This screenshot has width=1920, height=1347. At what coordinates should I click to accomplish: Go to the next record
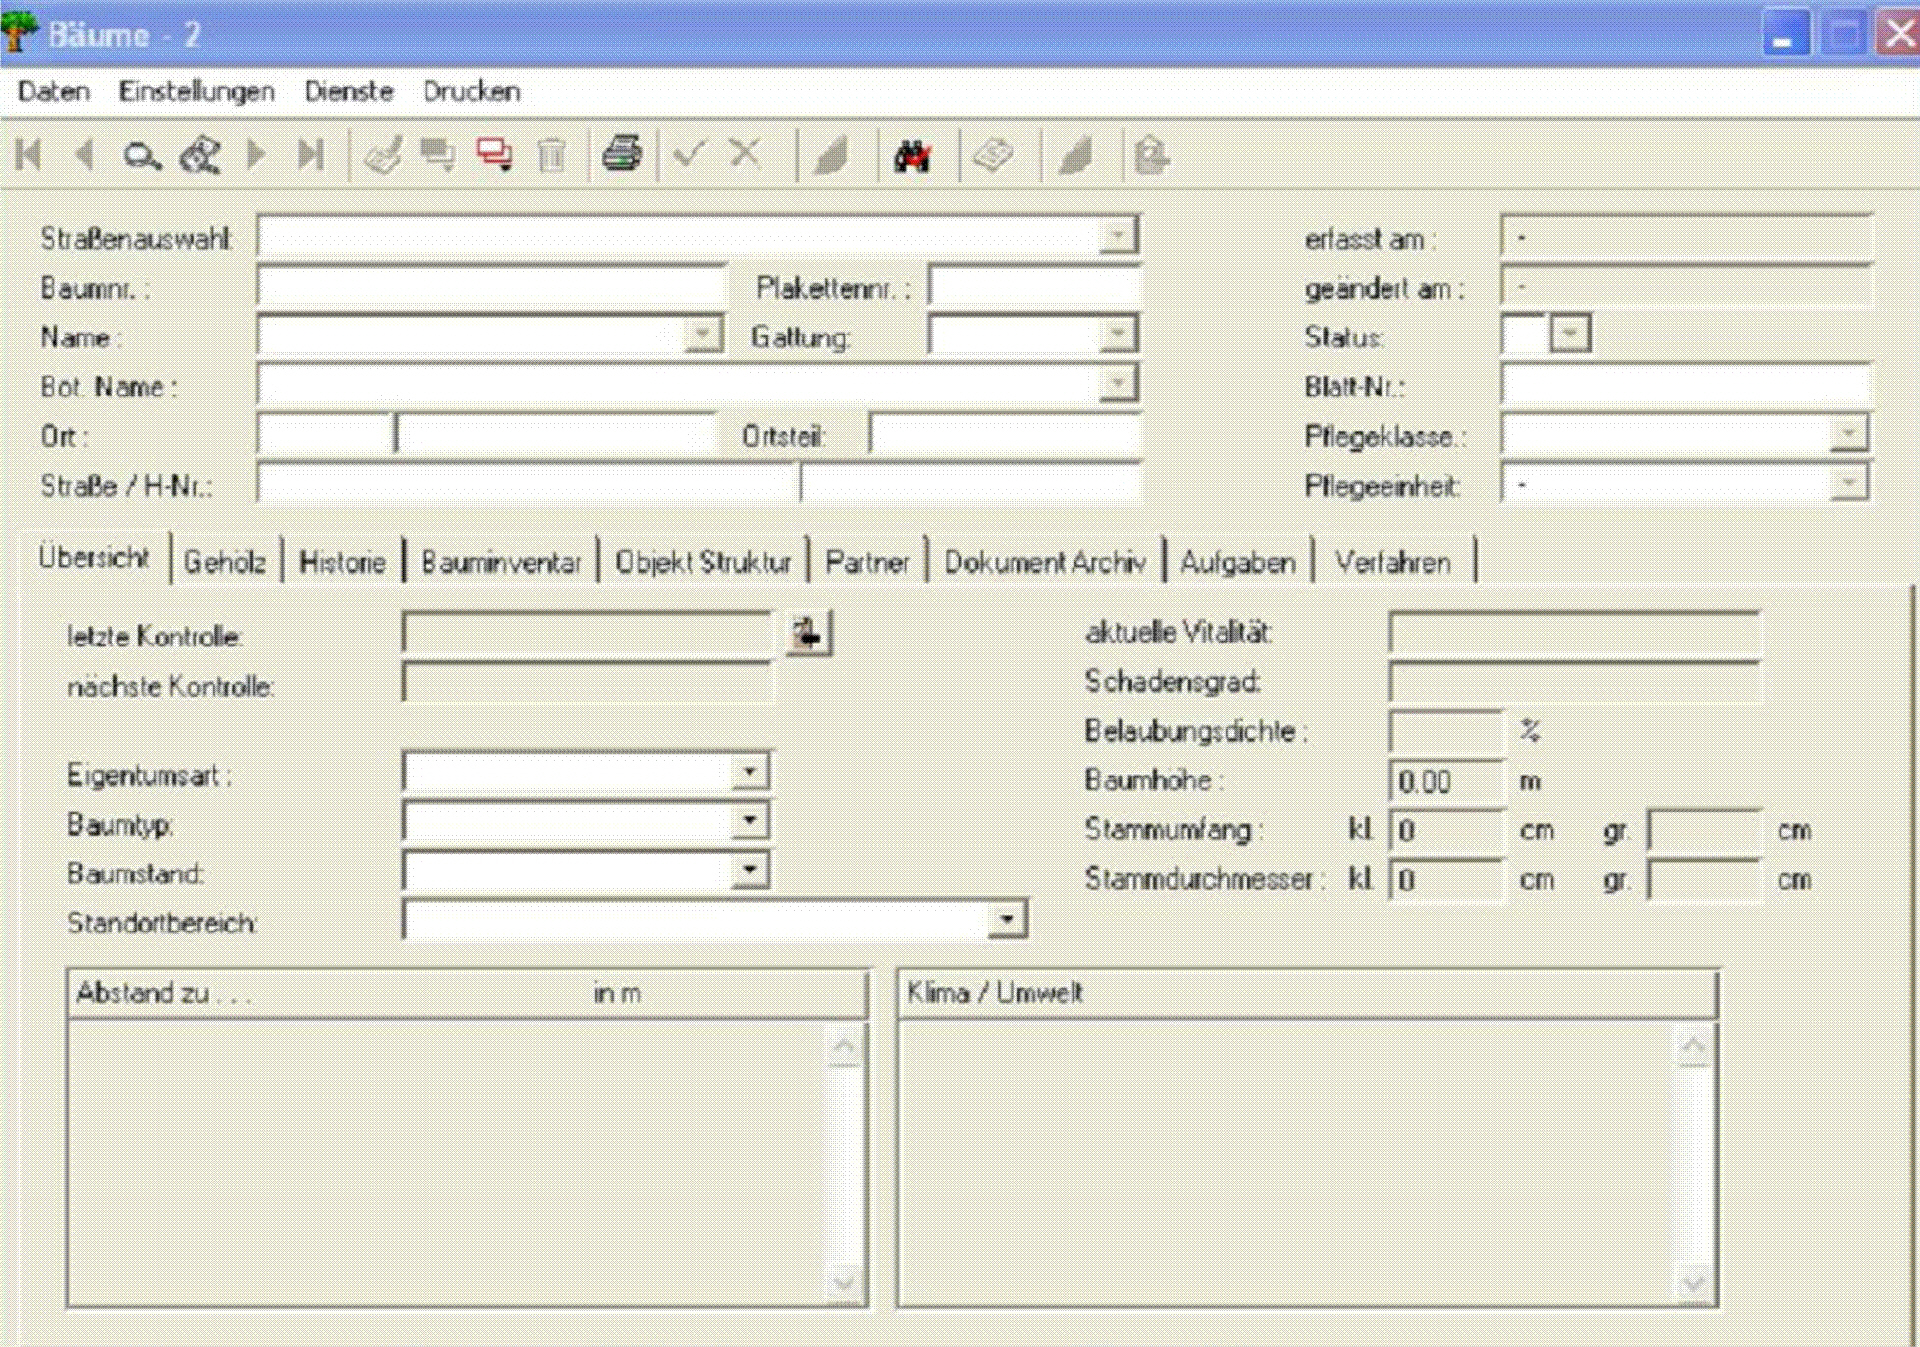[256, 155]
